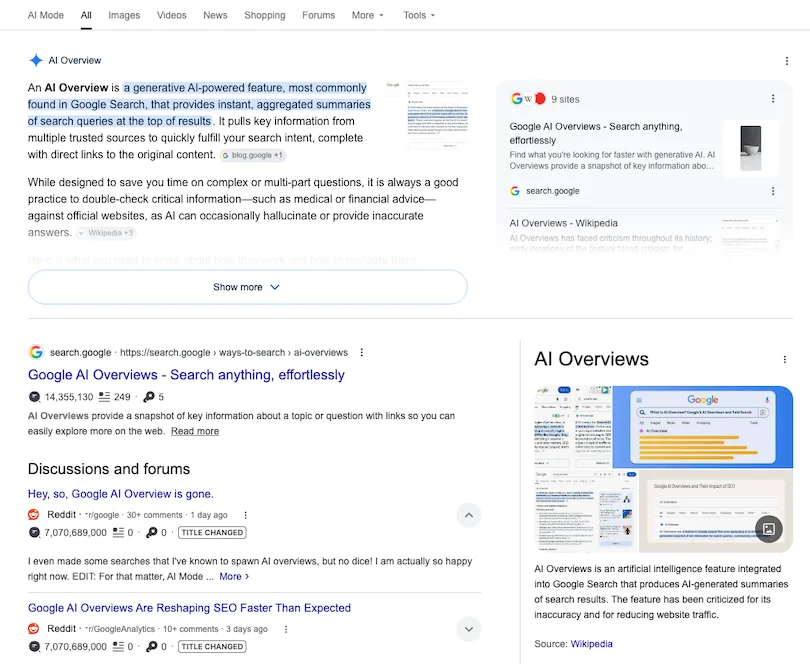This screenshot has width=810, height=664.
Task: Open the News tab
Action: [x=215, y=15]
